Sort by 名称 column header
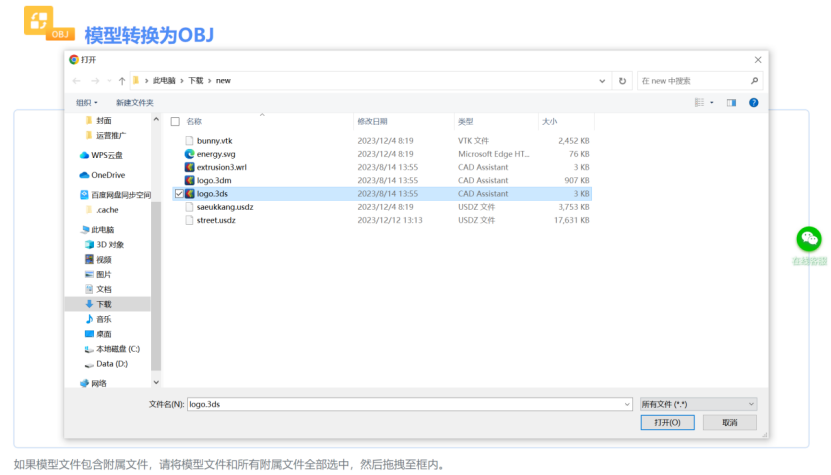This screenshot has width=831, height=475. [x=194, y=121]
